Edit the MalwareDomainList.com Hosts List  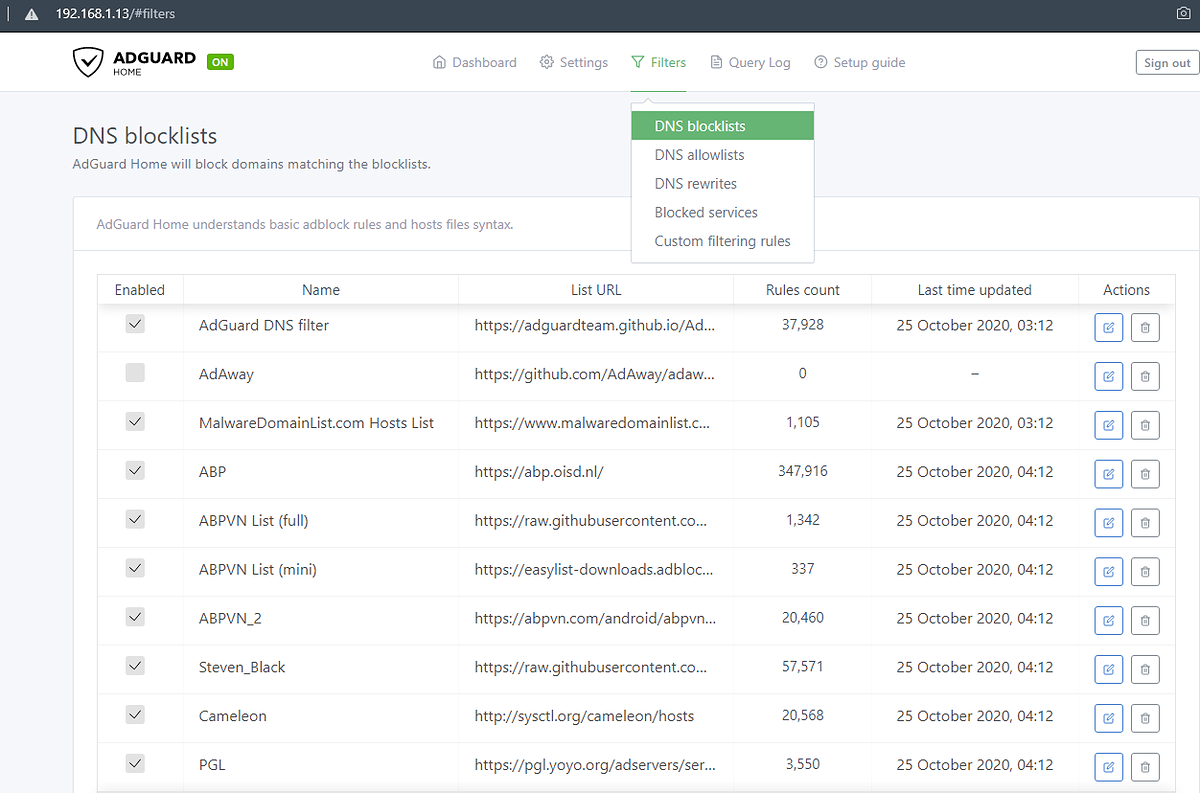[x=1108, y=425]
